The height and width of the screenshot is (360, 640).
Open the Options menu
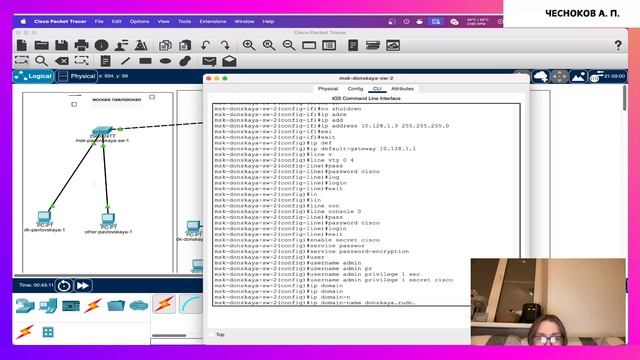coord(139,21)
